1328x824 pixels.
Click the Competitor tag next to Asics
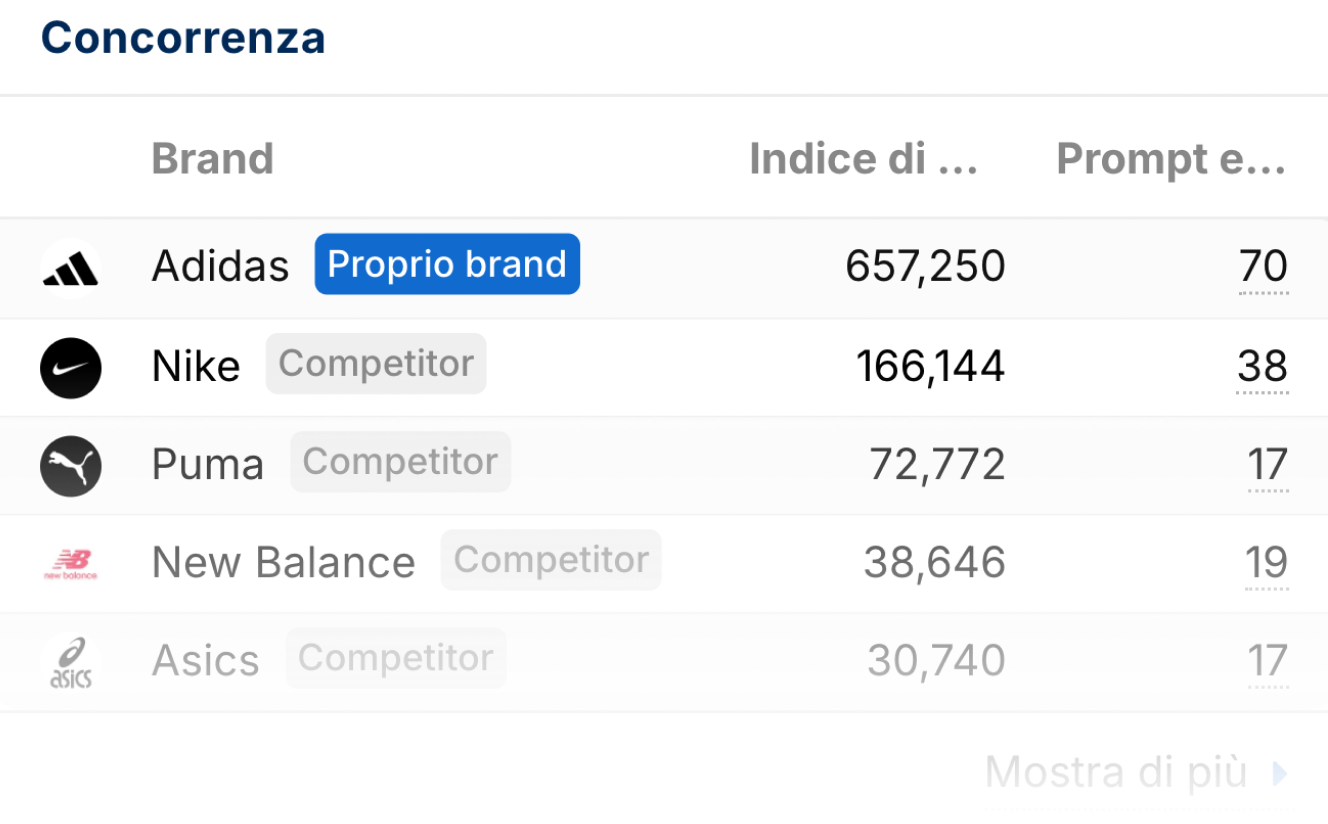point(396,658)
